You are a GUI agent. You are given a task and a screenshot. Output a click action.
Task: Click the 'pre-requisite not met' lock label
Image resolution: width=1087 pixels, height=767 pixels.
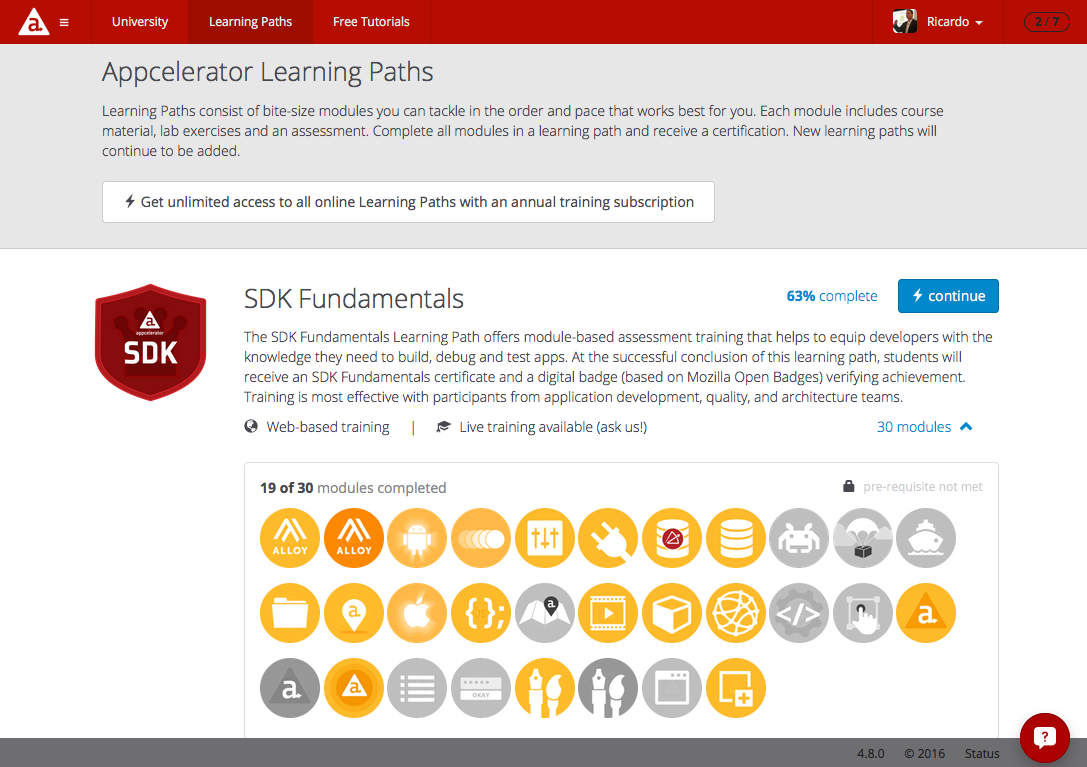[x=912, y=487]
